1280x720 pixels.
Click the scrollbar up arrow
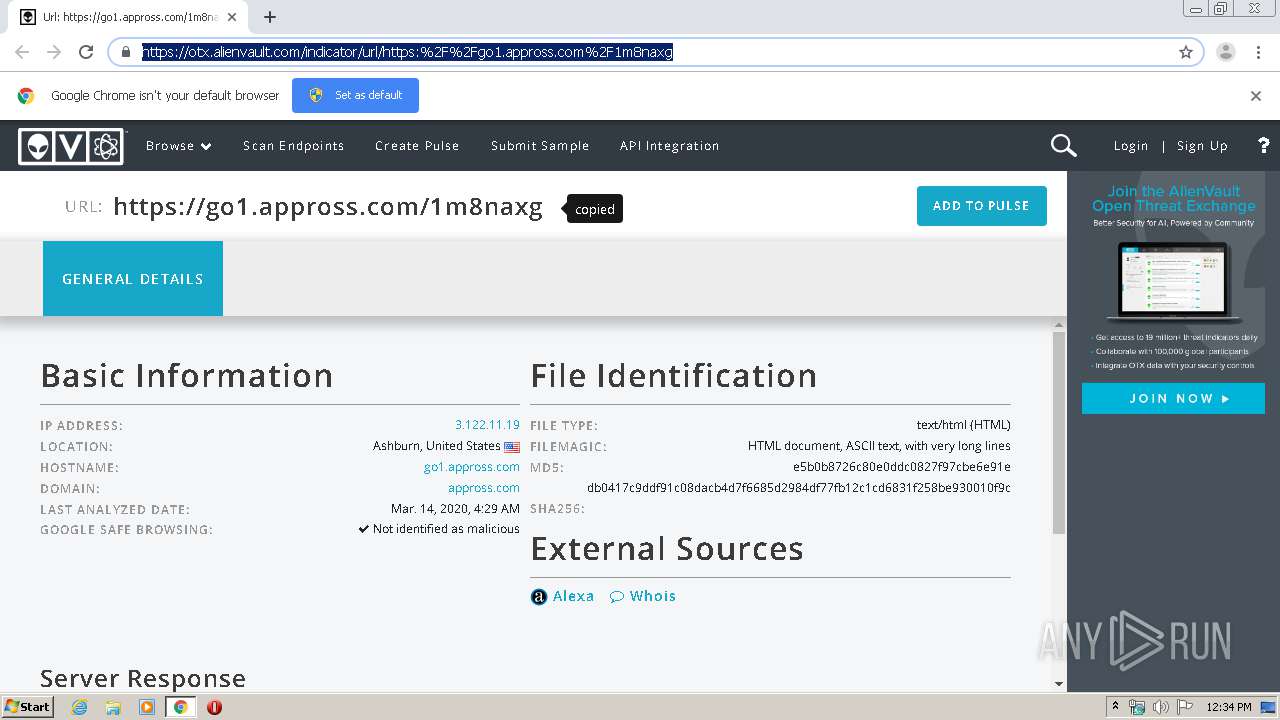[x=1059, y=325]
